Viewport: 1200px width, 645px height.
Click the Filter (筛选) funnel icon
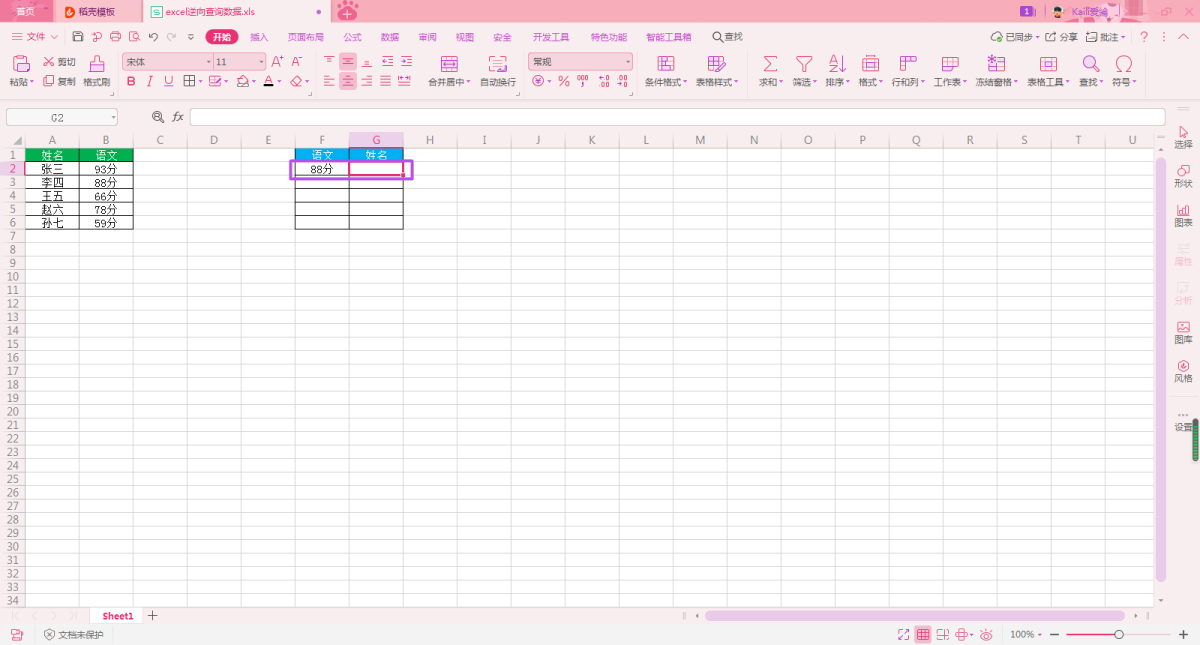[x=804, y=64]
